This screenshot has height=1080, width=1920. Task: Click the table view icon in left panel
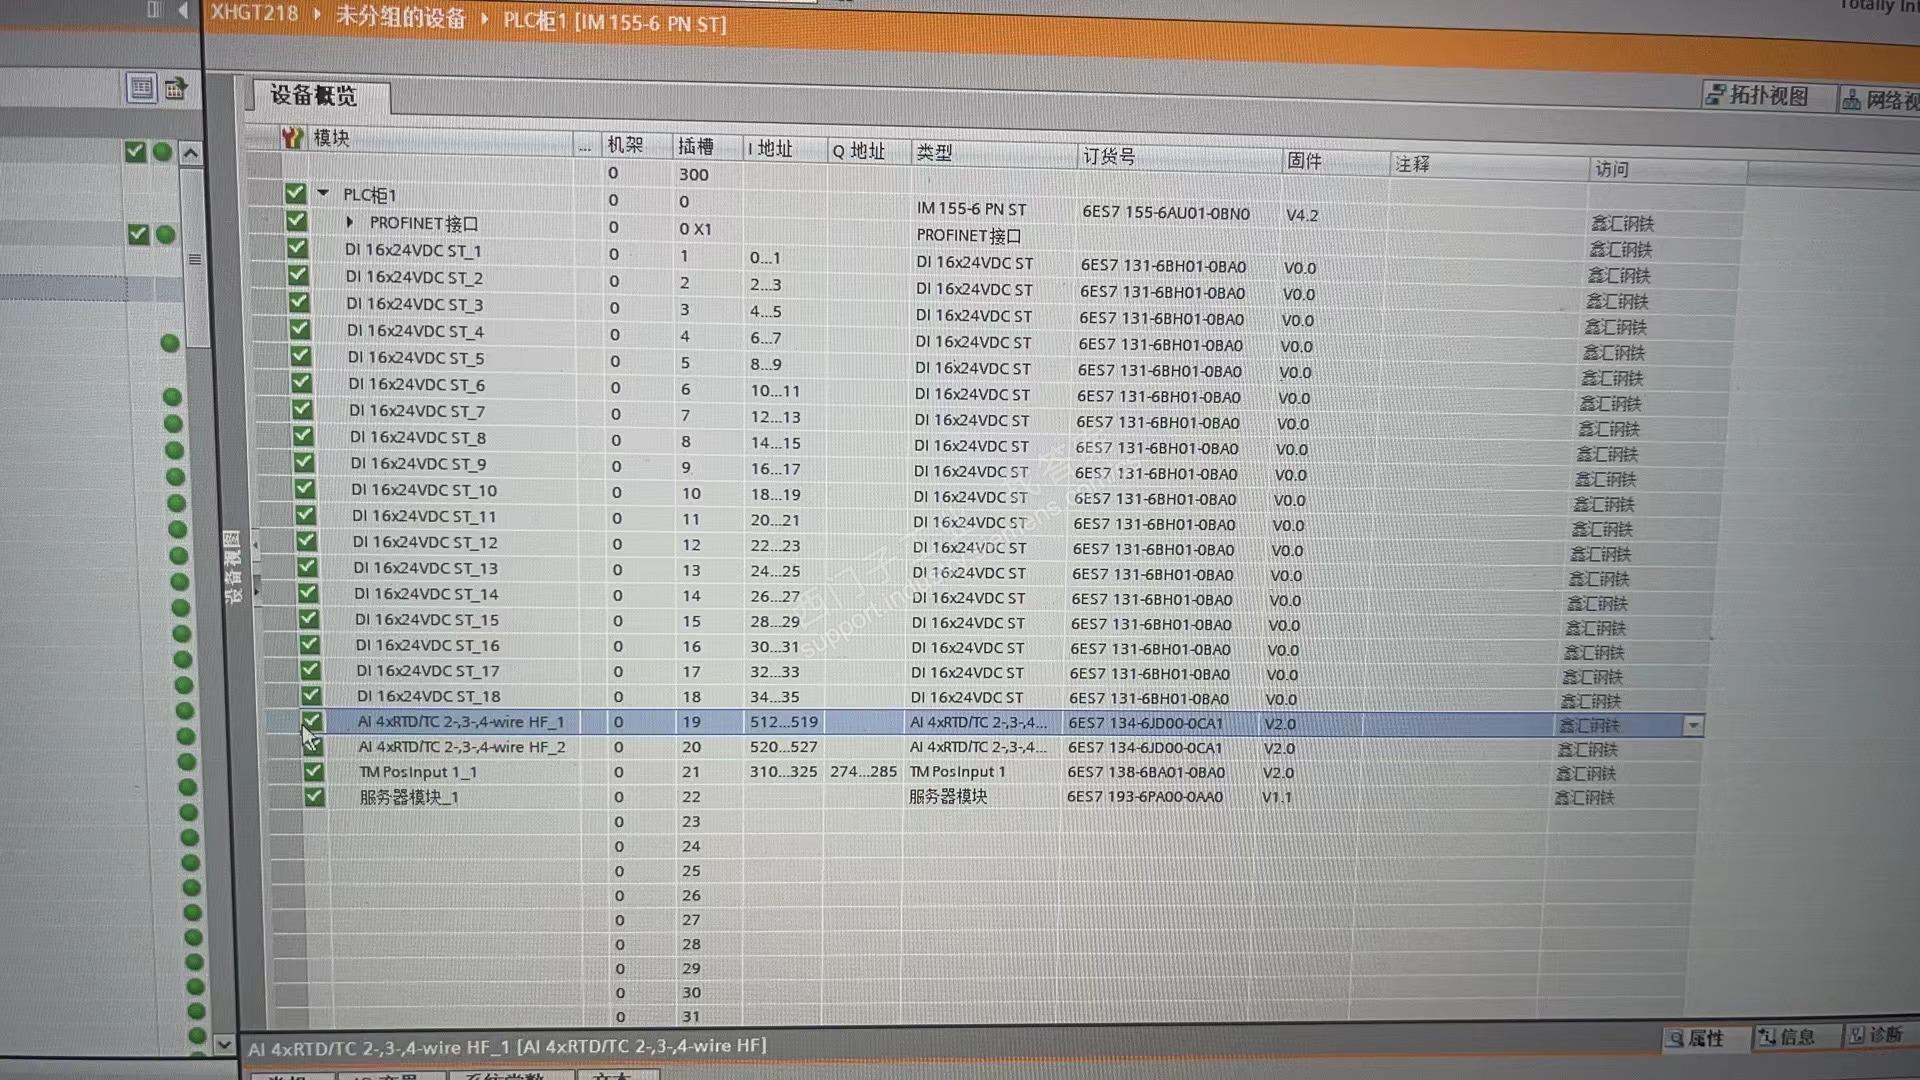tap(141, 88)
